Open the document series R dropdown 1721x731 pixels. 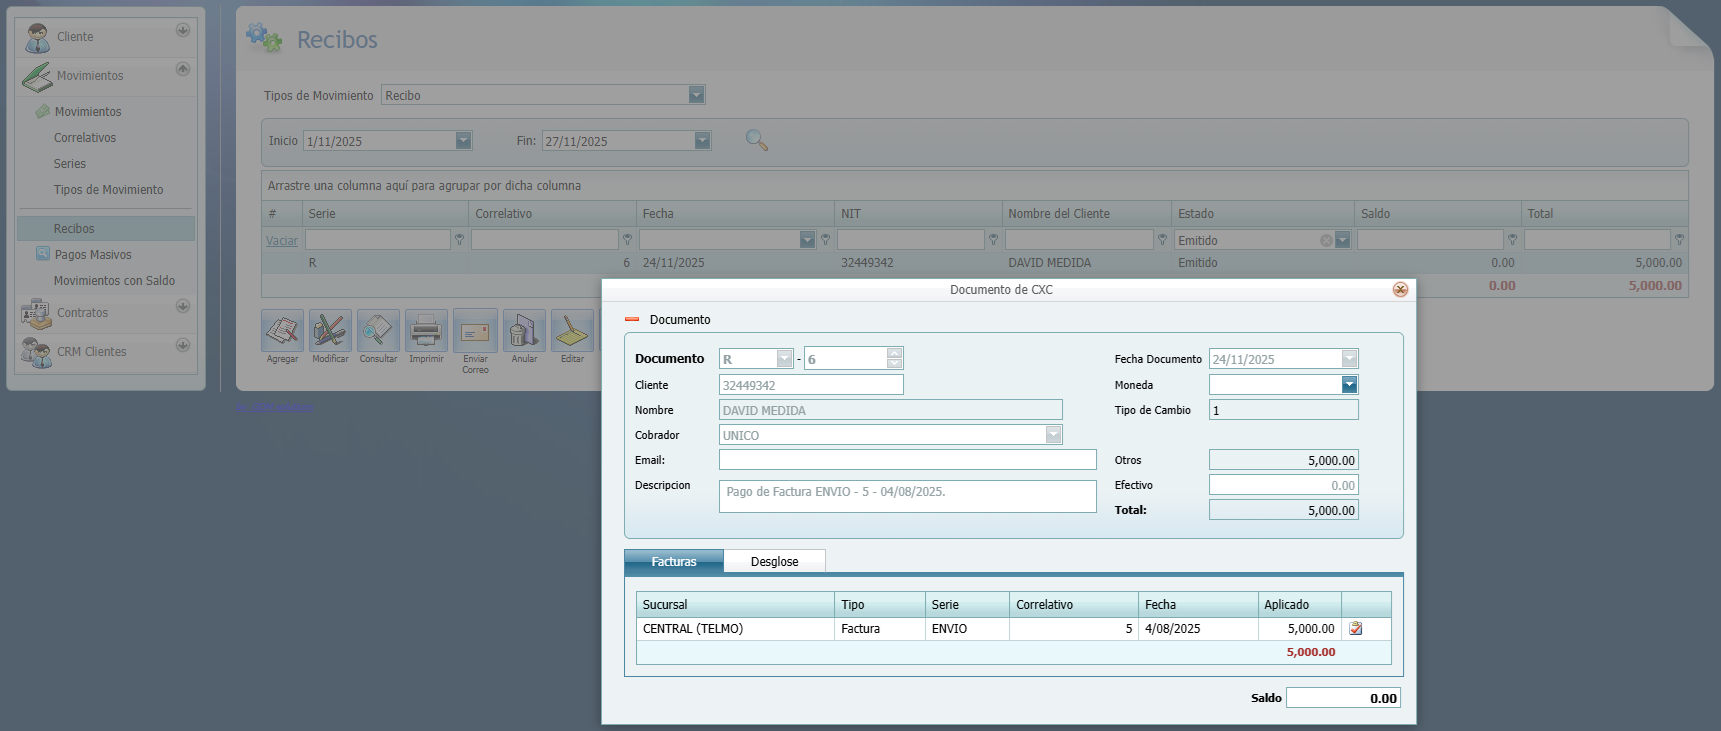pyautogui.click(x=785, y=359)
